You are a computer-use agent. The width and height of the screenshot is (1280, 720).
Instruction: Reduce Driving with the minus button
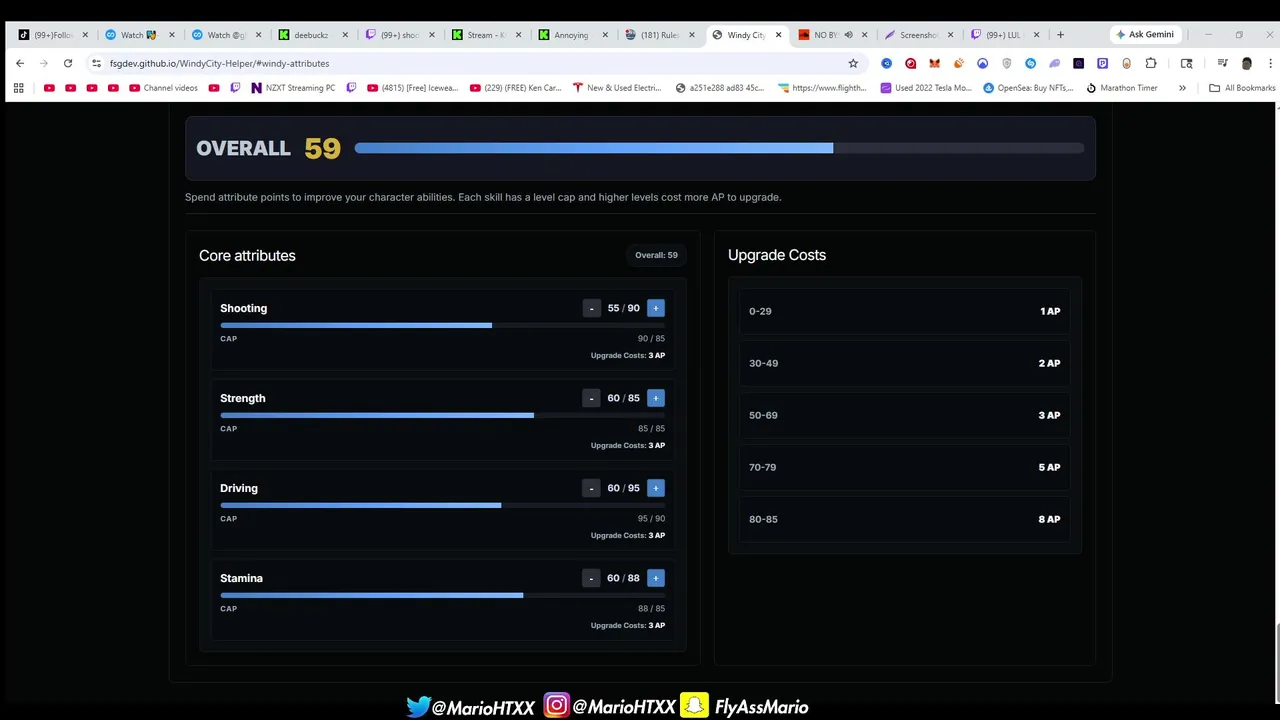point(591,488)
